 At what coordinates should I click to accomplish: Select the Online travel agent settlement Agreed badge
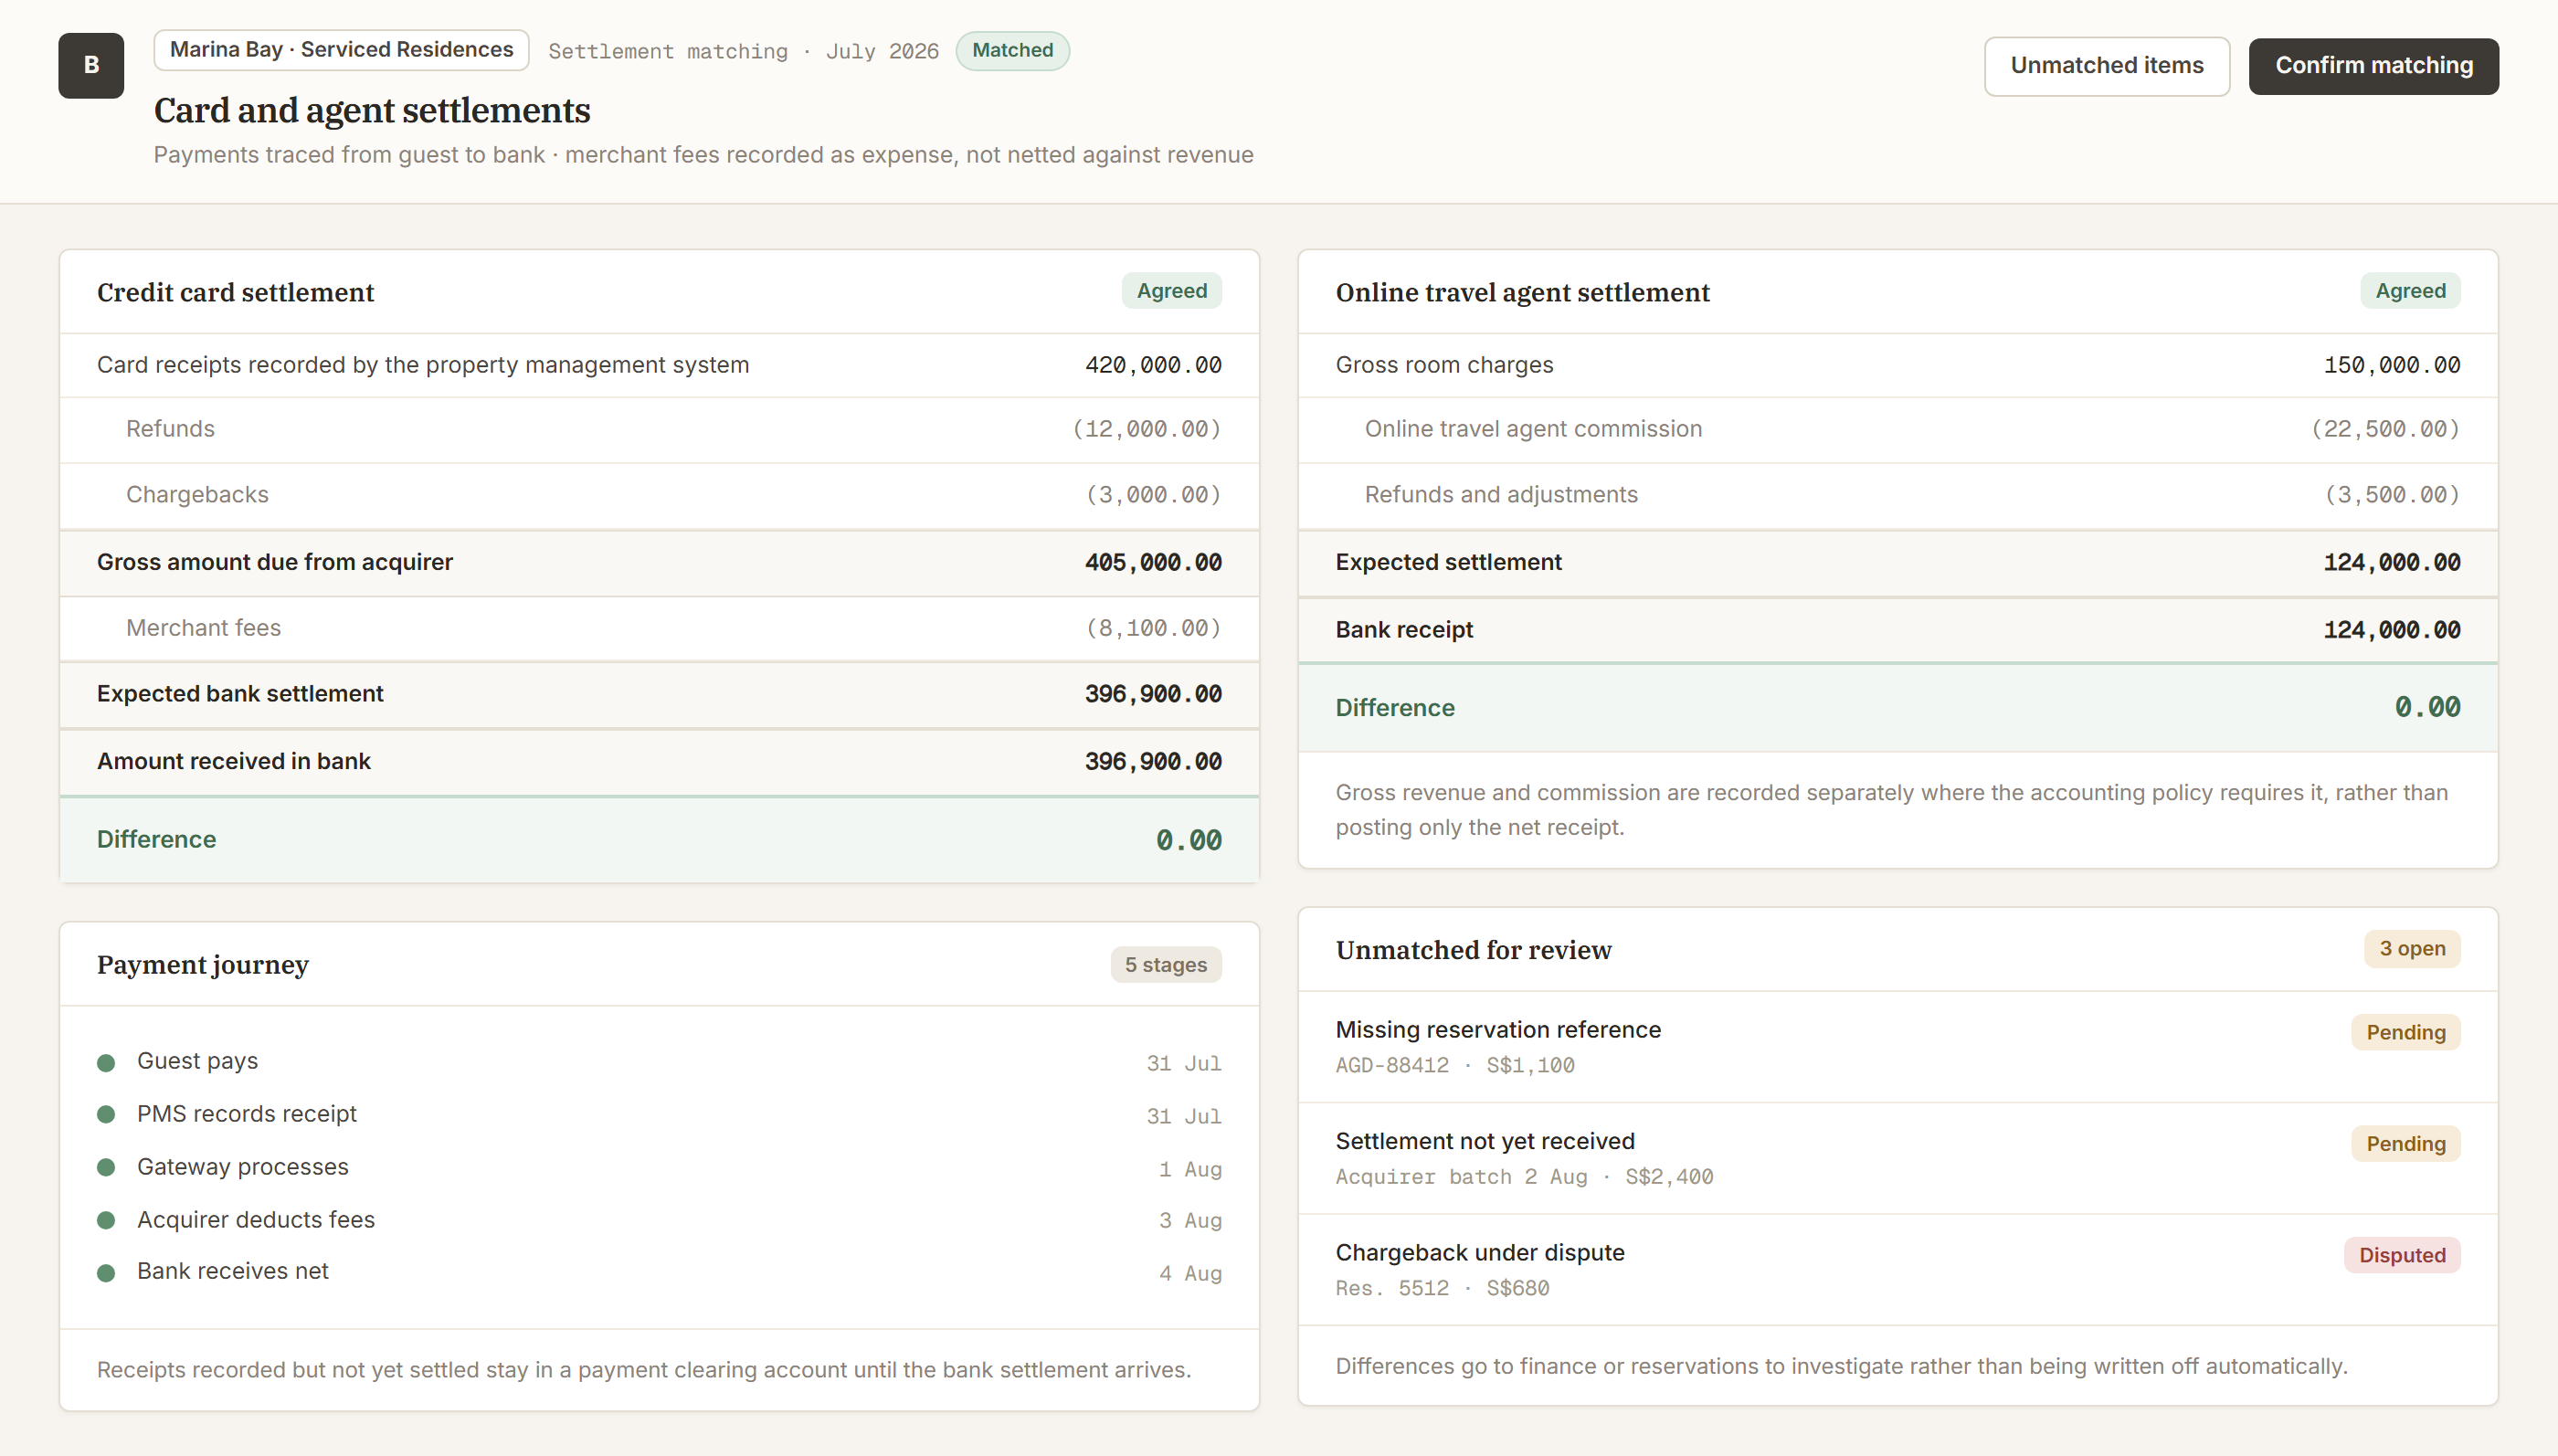click(x=2410, y=291)
